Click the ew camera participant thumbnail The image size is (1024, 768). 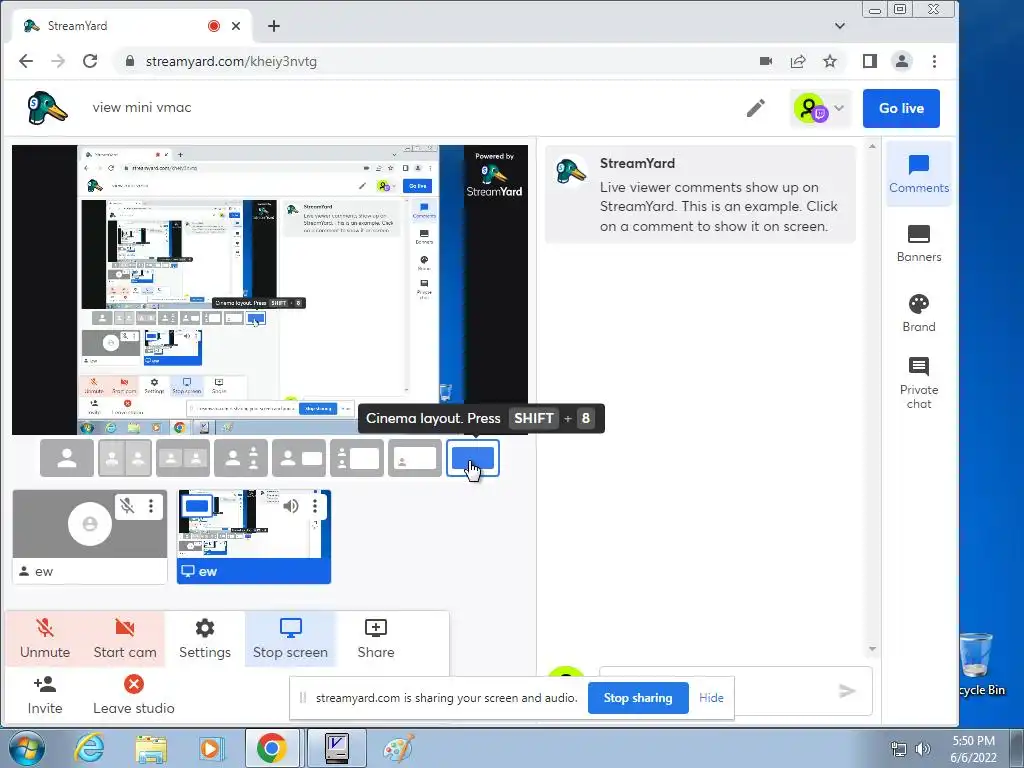point(89,536)
